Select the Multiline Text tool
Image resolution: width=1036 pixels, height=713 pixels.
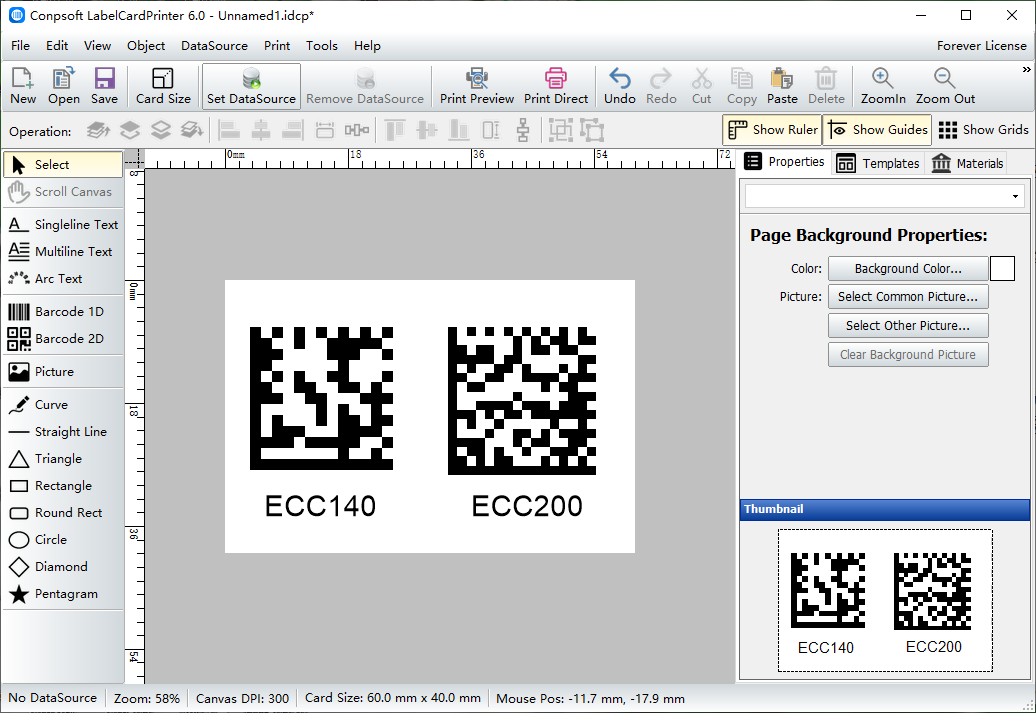click(63, 252)
